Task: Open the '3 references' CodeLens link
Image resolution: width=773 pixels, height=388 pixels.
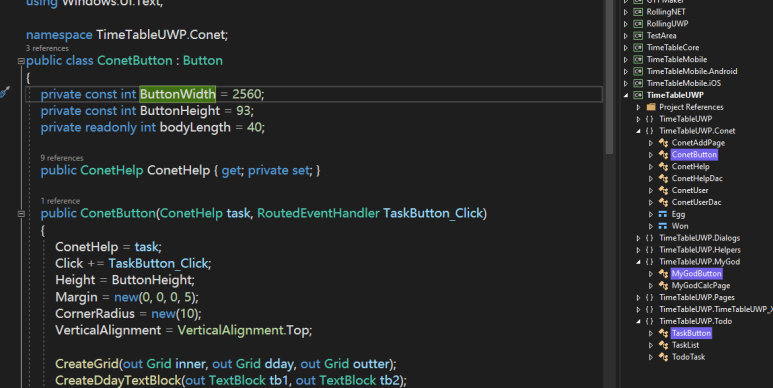Action: coord(47,48)
